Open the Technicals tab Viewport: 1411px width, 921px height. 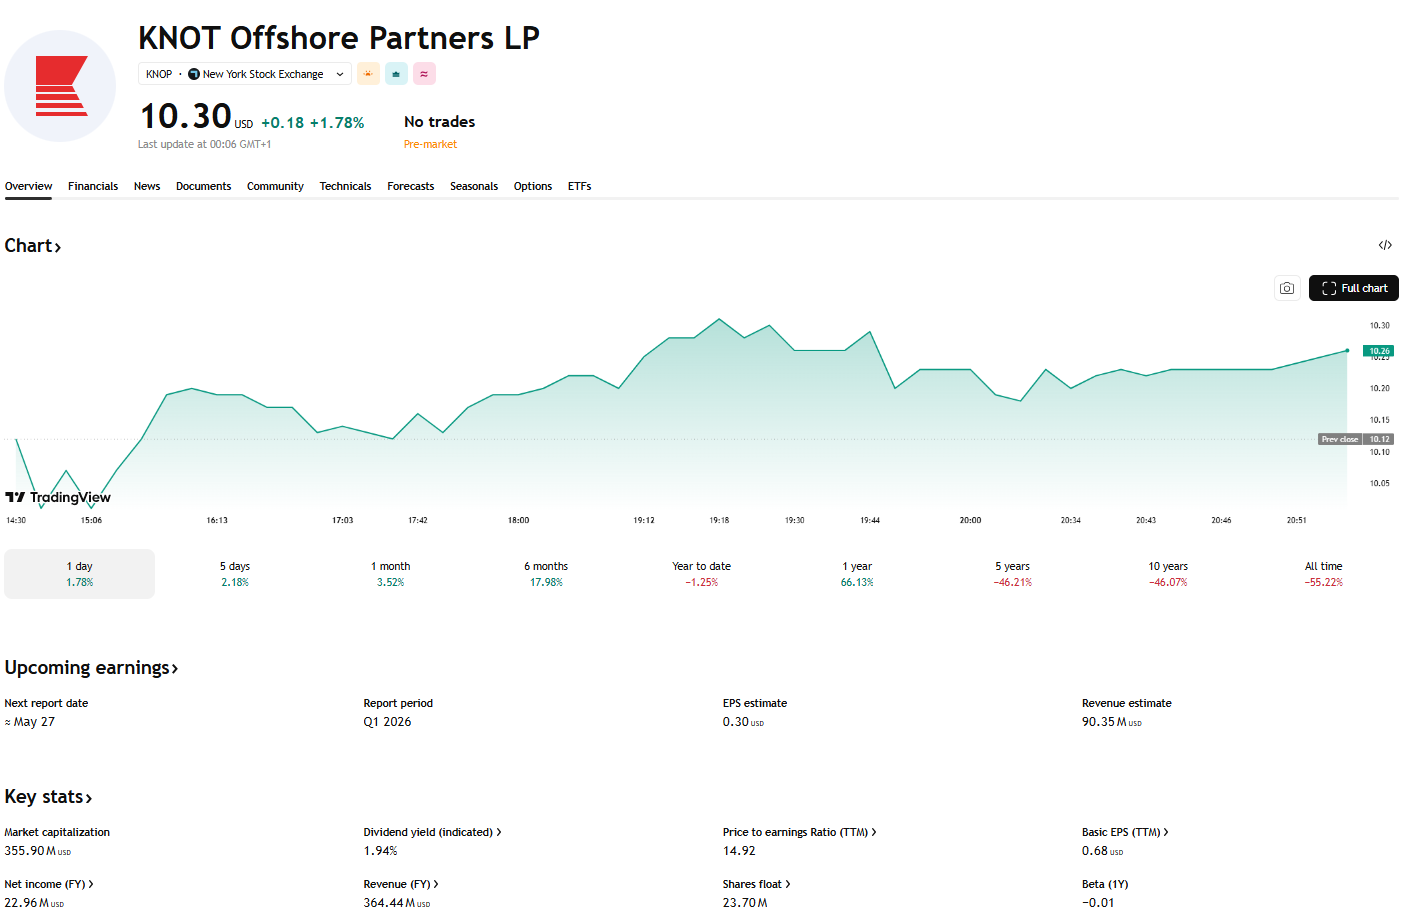pyautogui.click(x=345, y=186)
